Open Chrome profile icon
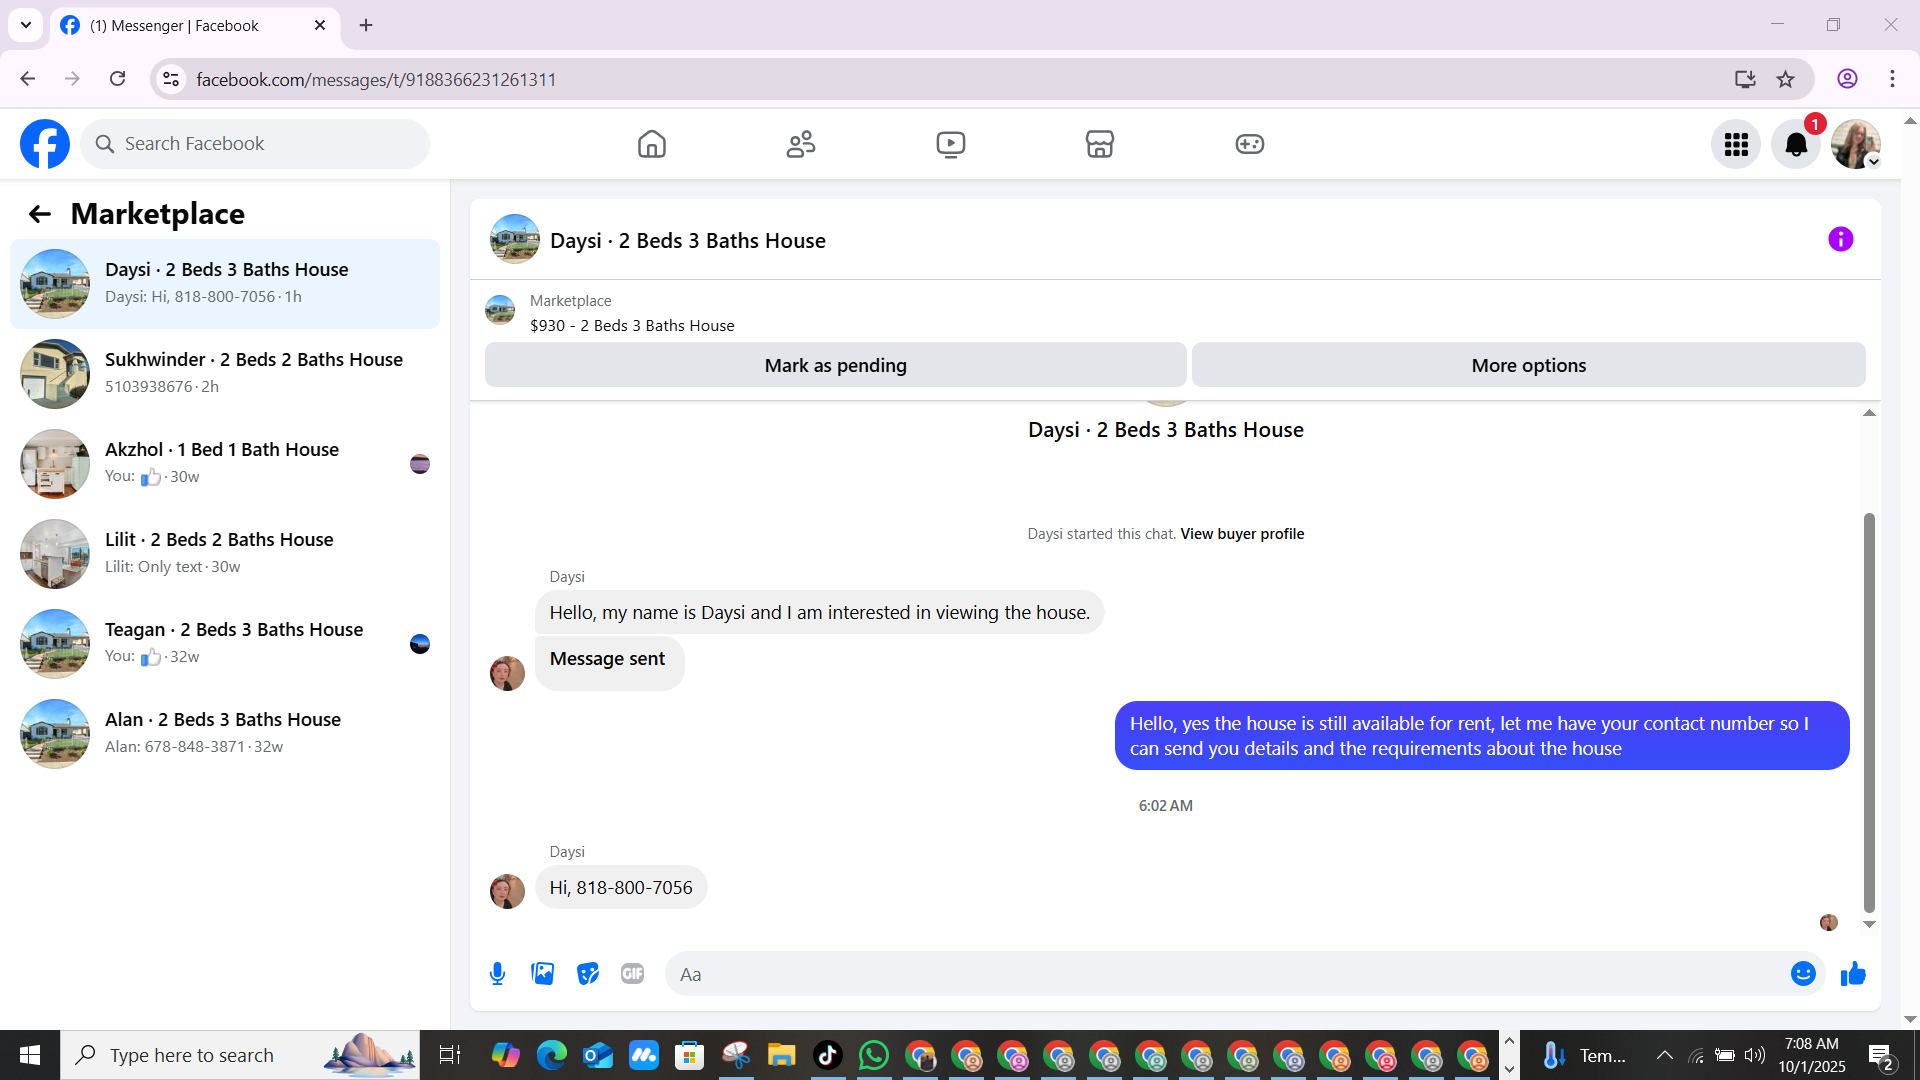 (x=1847, y=79)
